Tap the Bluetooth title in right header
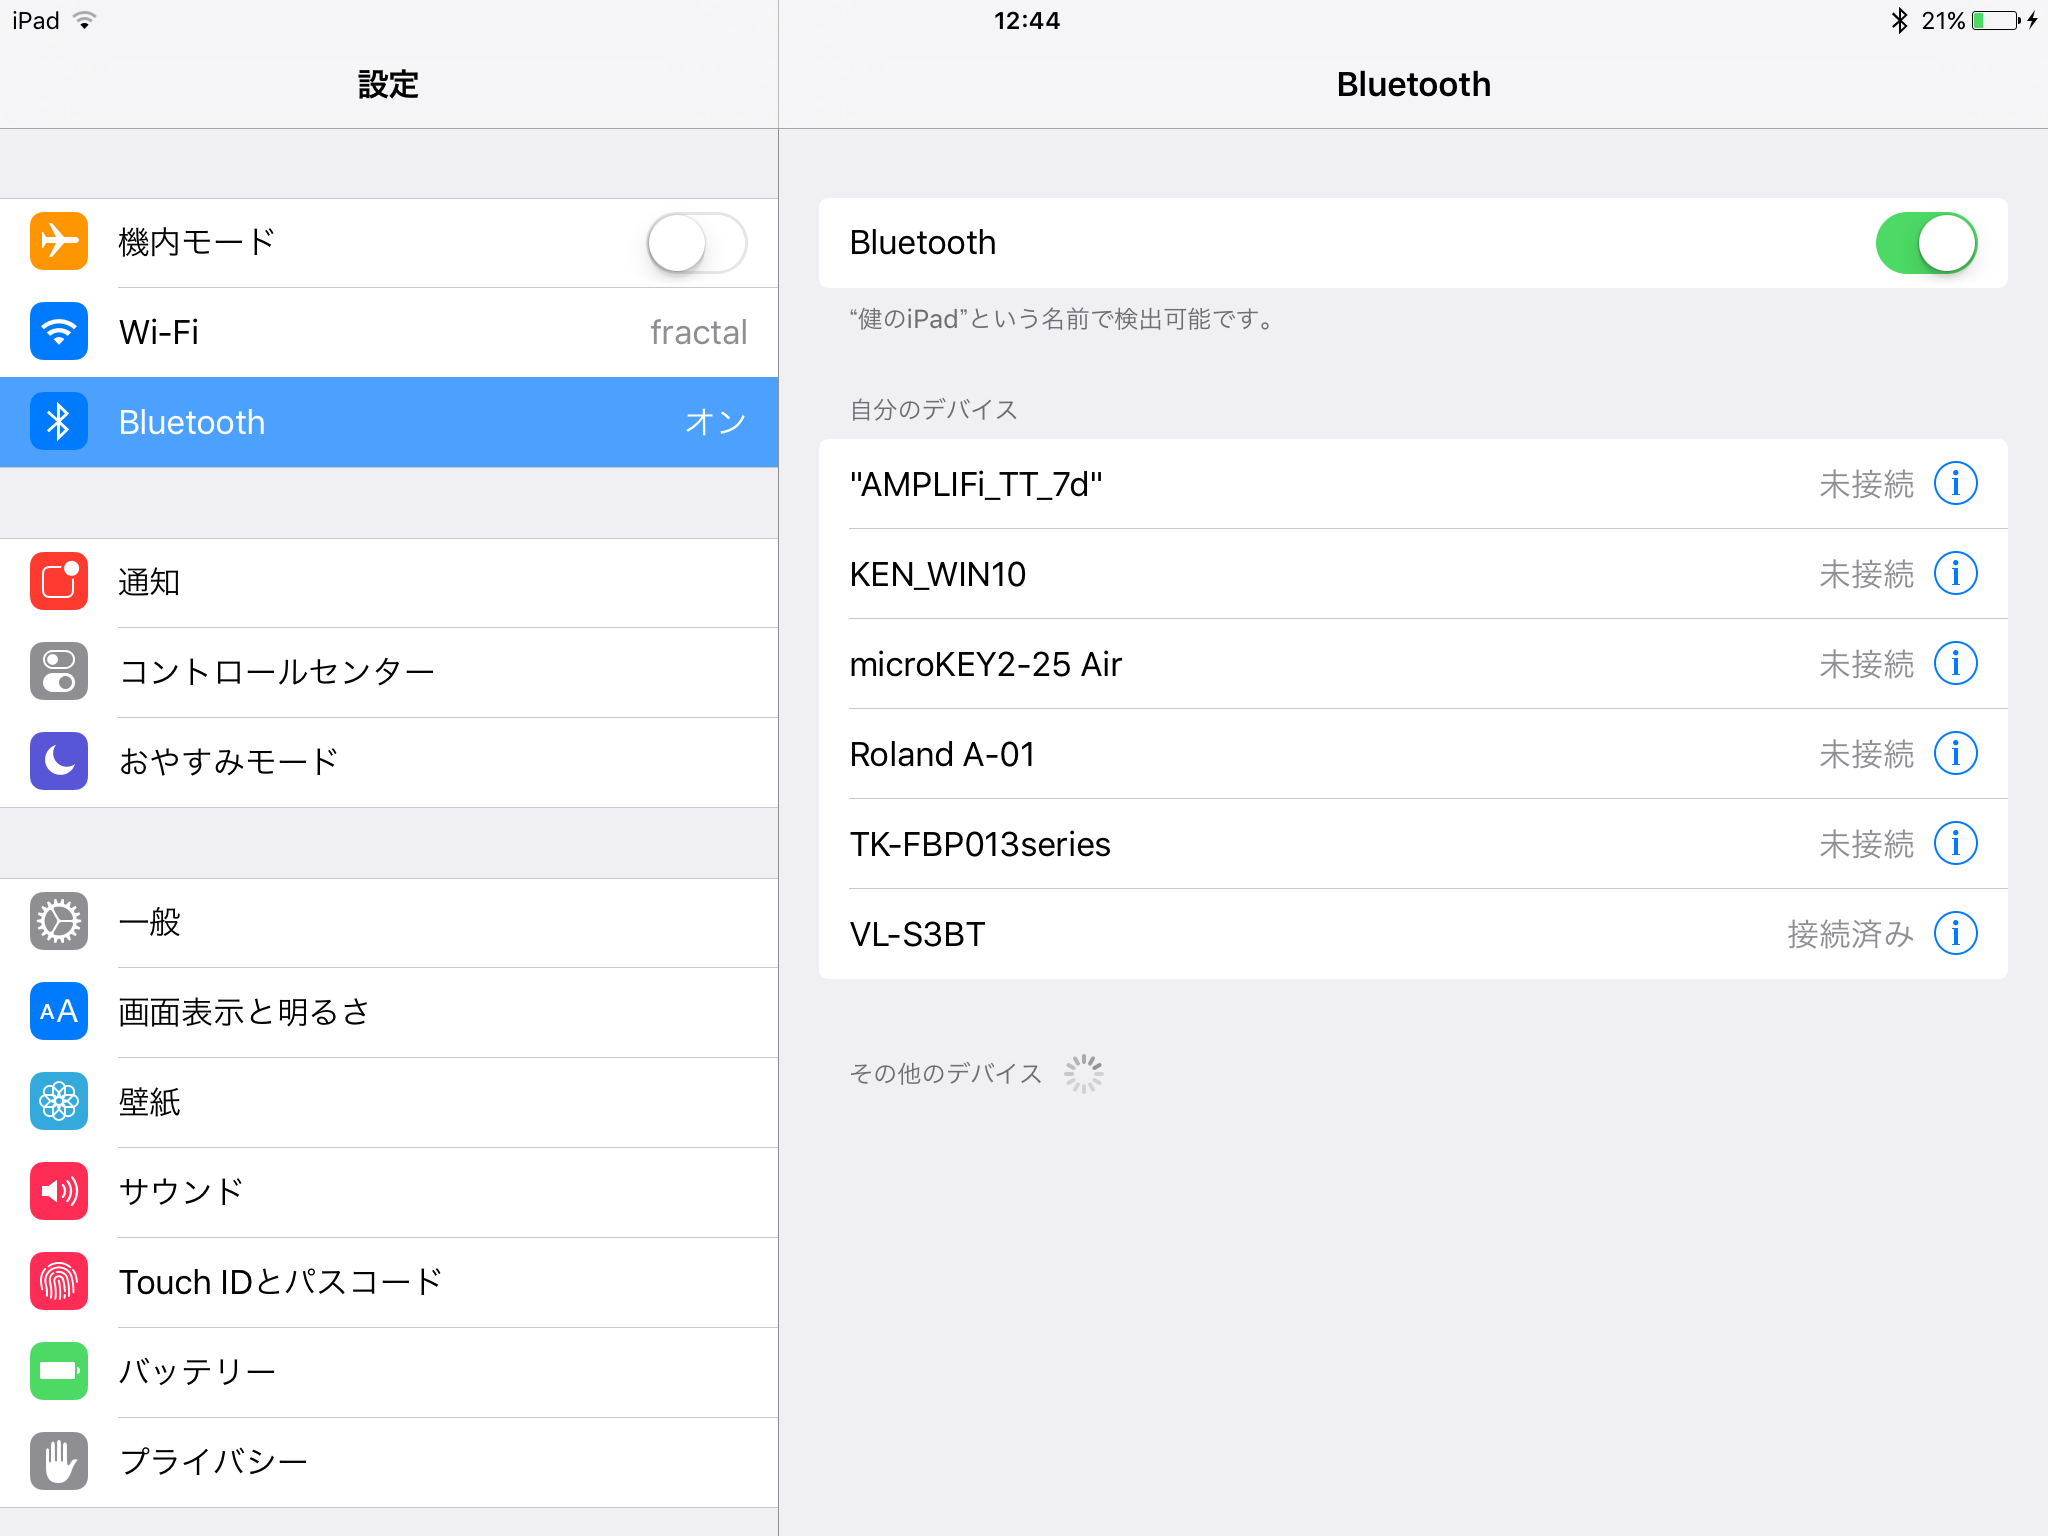 1413,84
